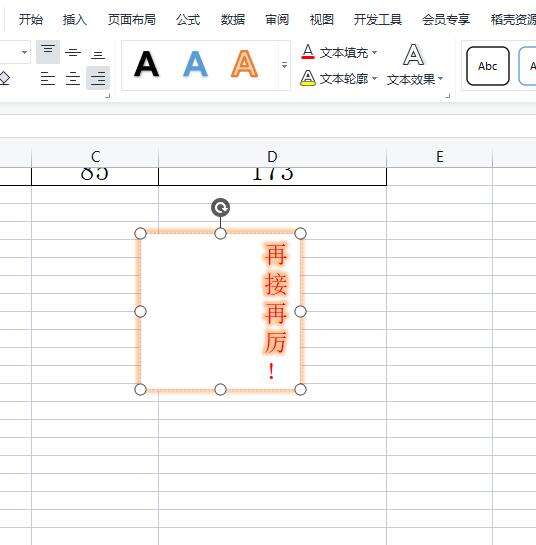Apply the orange outline WordArt style
The image size is (536, 545).
pos(244,64)
